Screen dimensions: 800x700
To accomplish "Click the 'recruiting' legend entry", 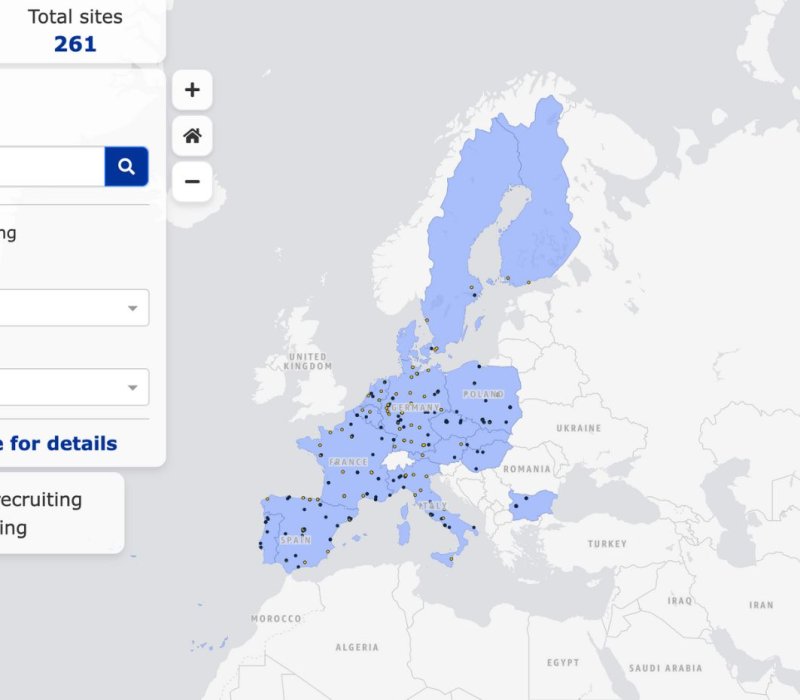I will click(41, 499).
